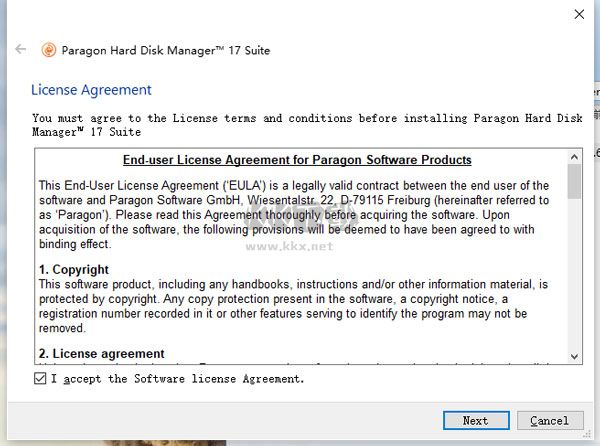
Task: Click the End-user License Agreement title
Action: click(297, 160)
